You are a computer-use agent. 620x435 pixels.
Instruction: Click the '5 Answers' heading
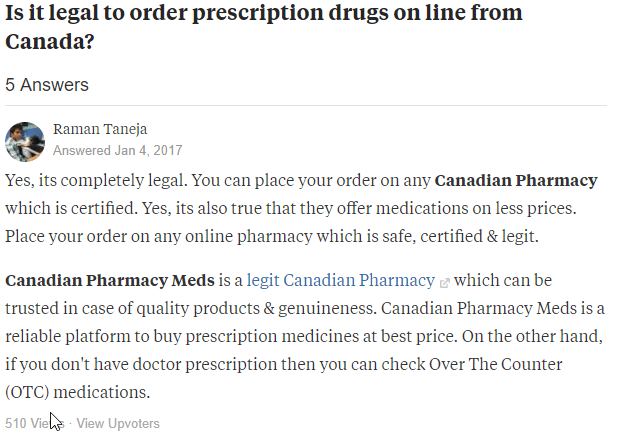pyautogui.click(x=47, y=85)
